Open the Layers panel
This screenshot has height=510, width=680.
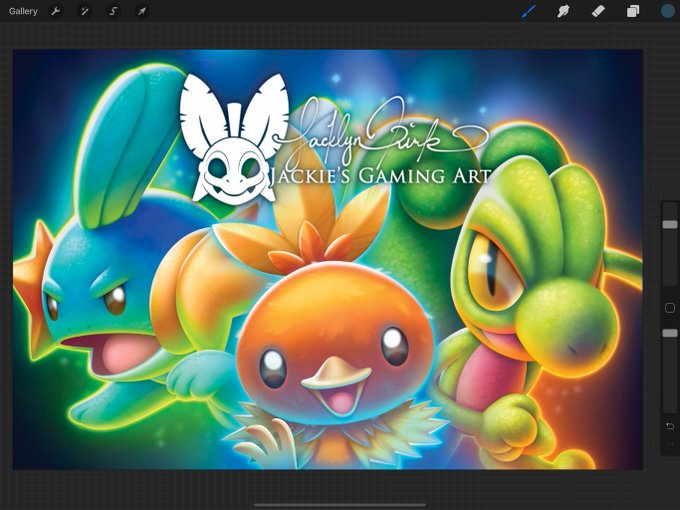(633, 11)
